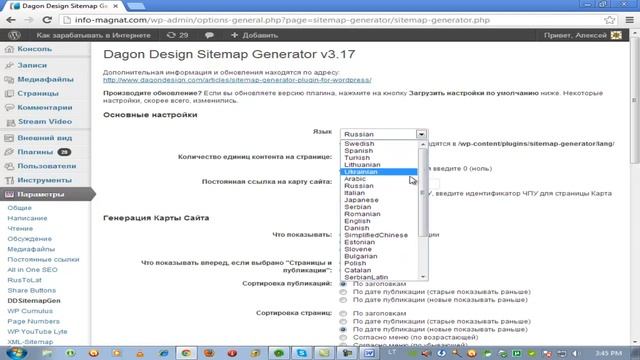Image resolution: width=640 pixels, height=360 pixels.
Task: Open DDSitemapGen submenu item
Action: click(34, 301)
